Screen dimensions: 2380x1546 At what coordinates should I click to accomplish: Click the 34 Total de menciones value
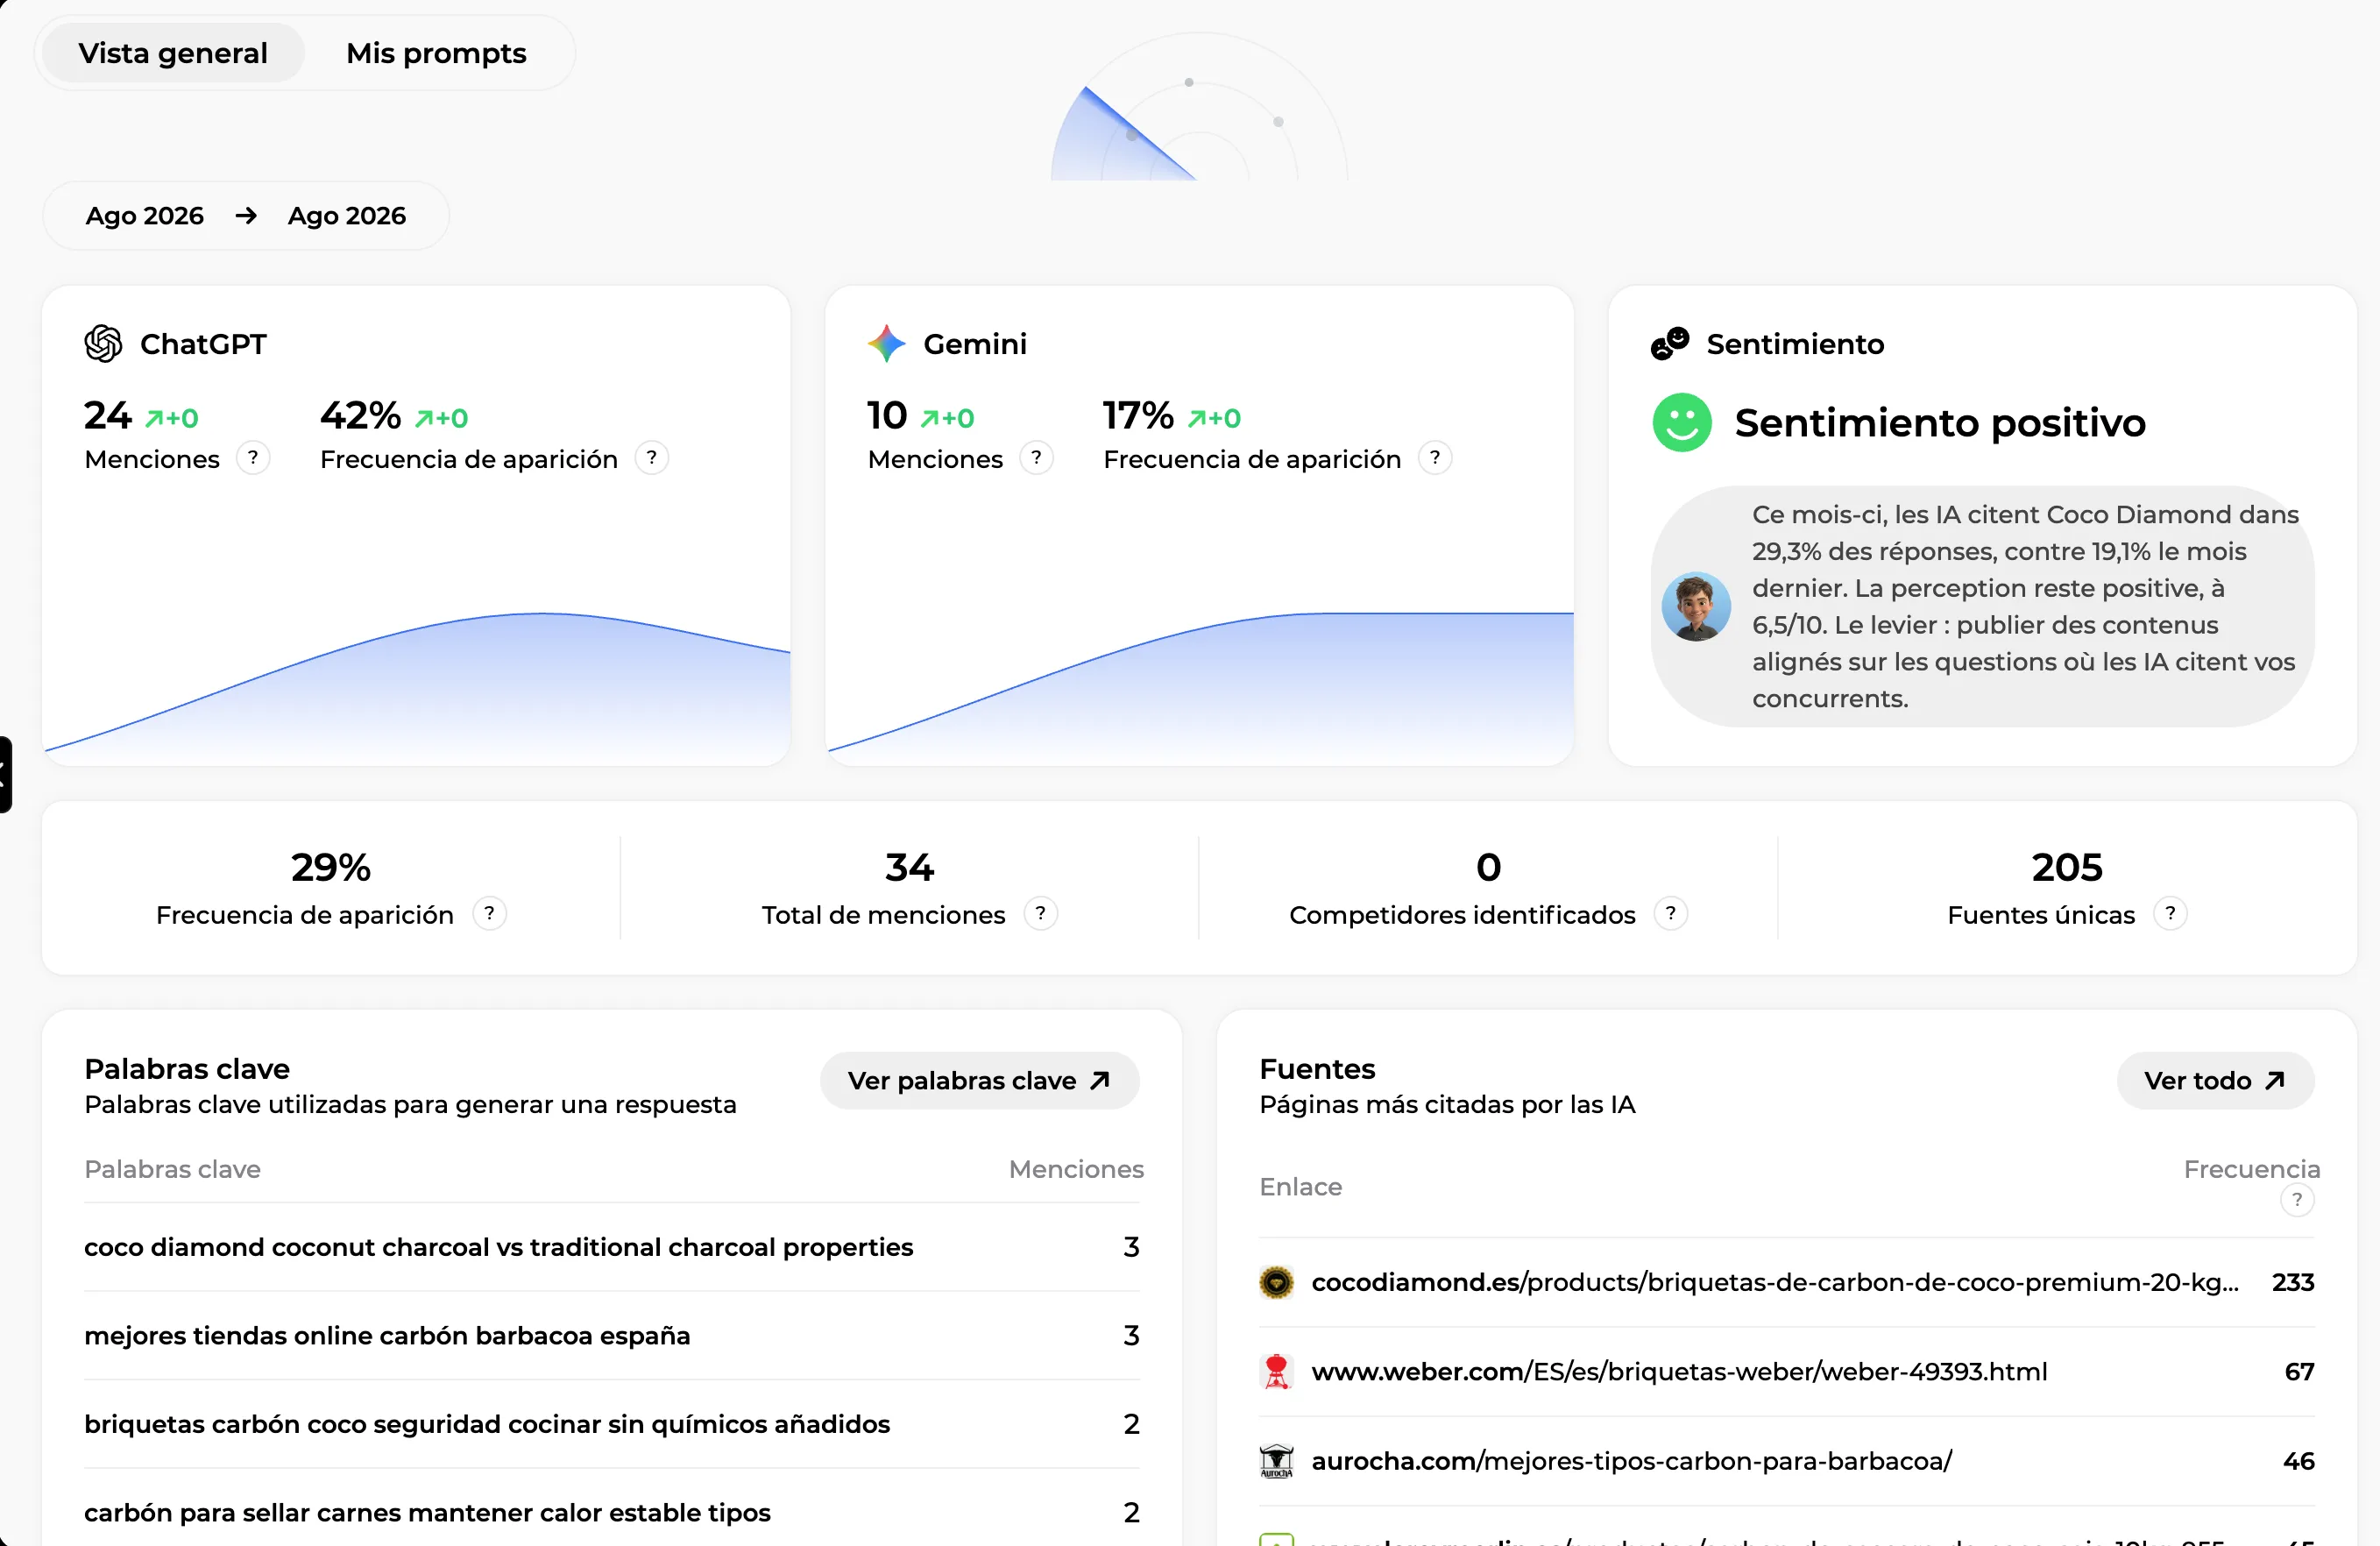[909, 867]
